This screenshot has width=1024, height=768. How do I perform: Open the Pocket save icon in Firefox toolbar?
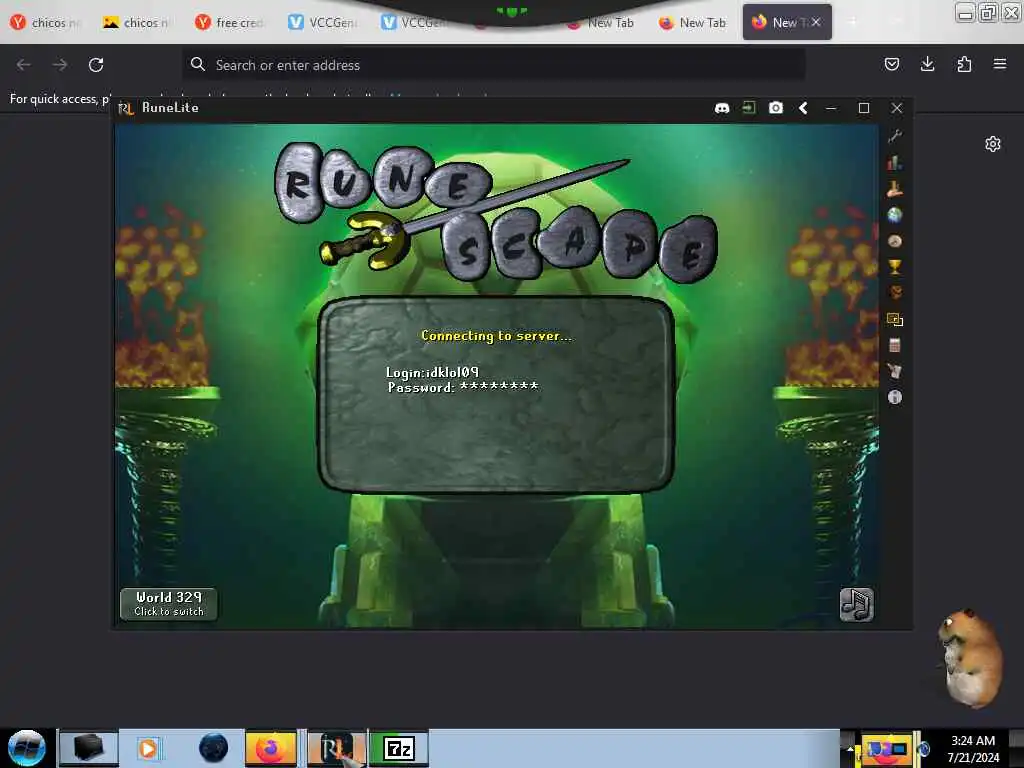point(891,64)
